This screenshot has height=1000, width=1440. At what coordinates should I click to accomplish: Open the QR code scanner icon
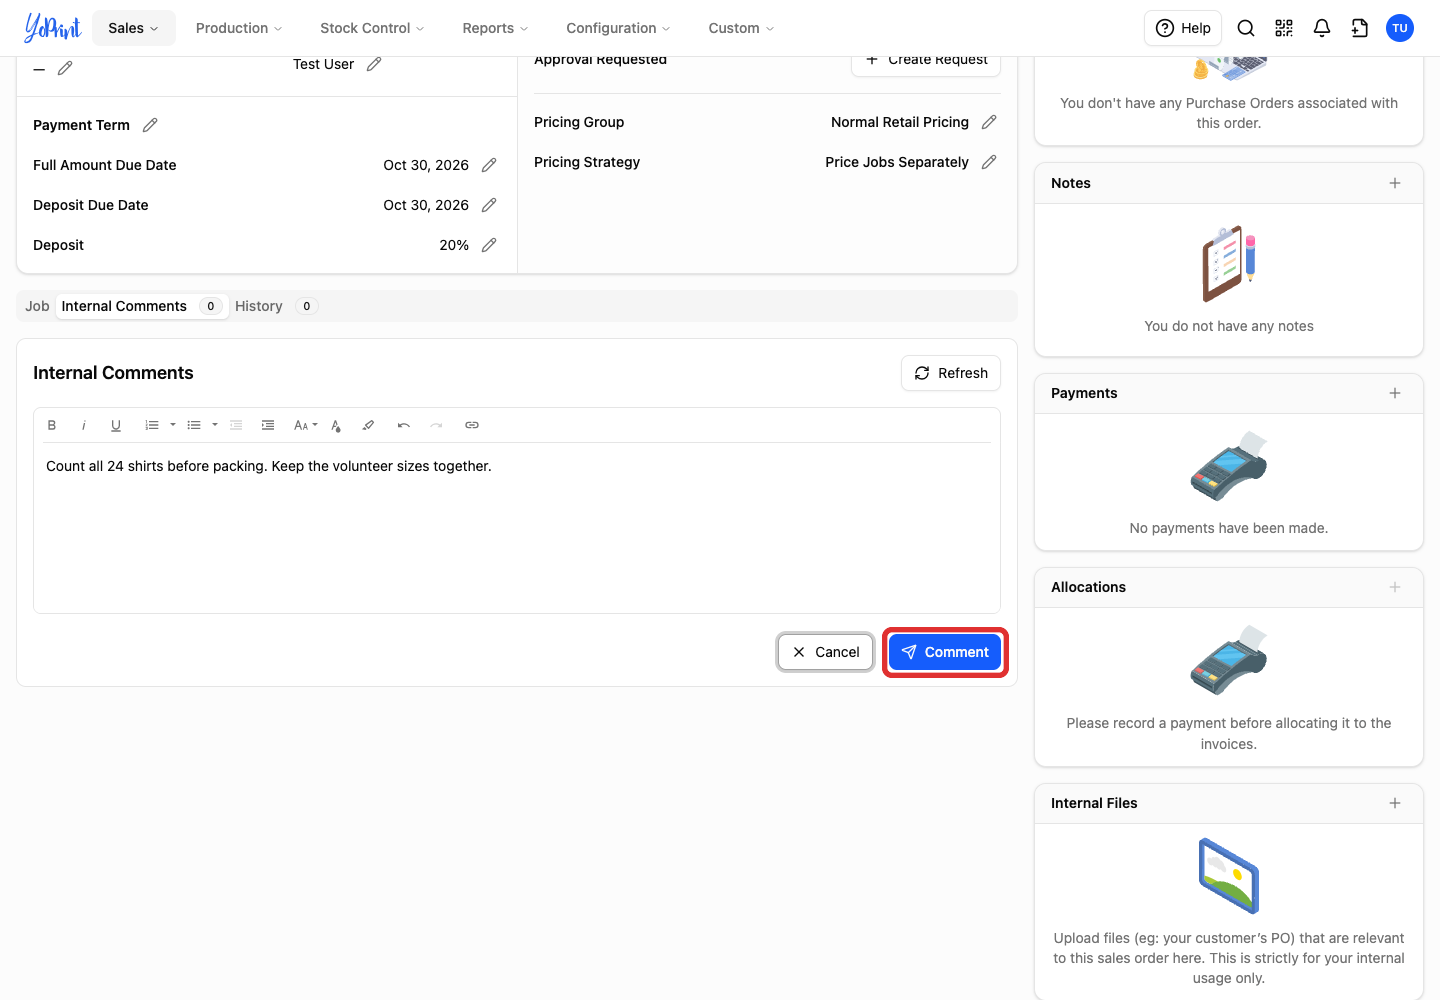coord(1284,28)
